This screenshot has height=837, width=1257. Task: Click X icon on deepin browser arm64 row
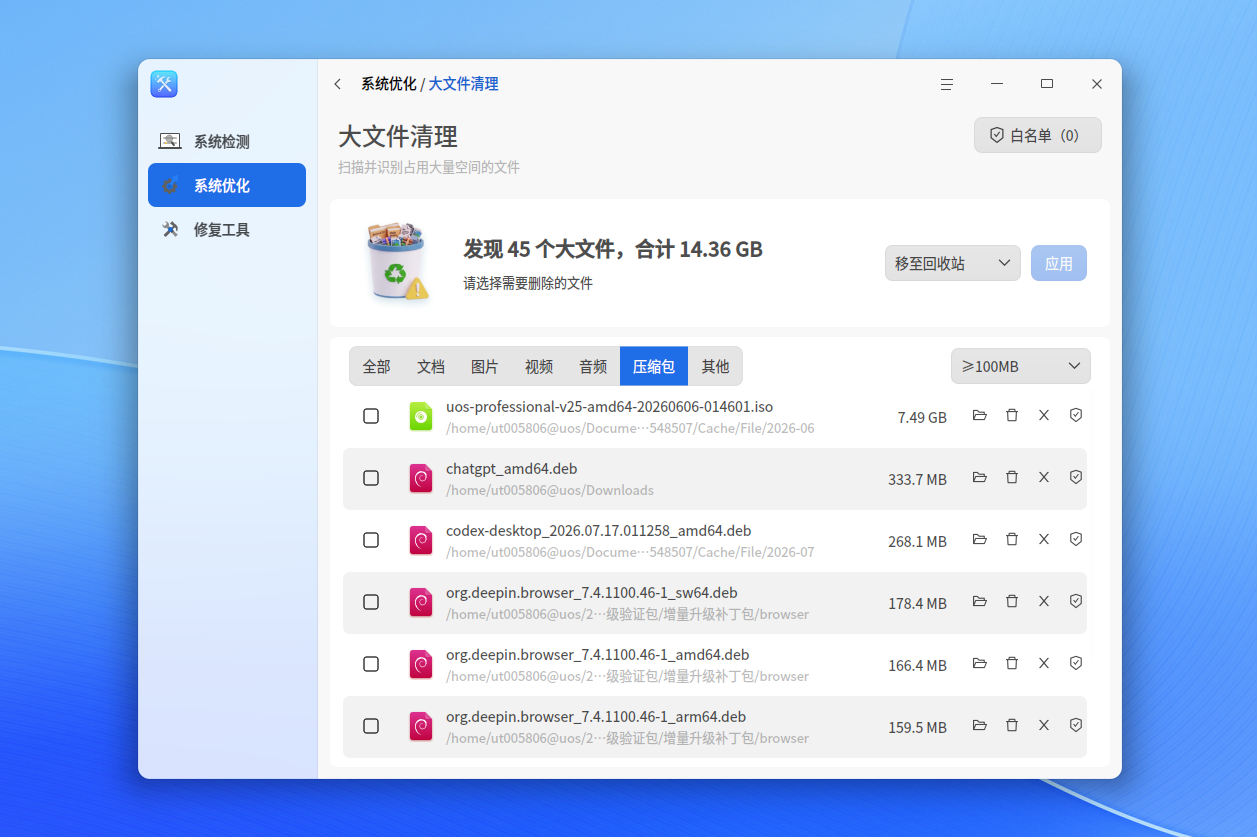point(1044,725)
